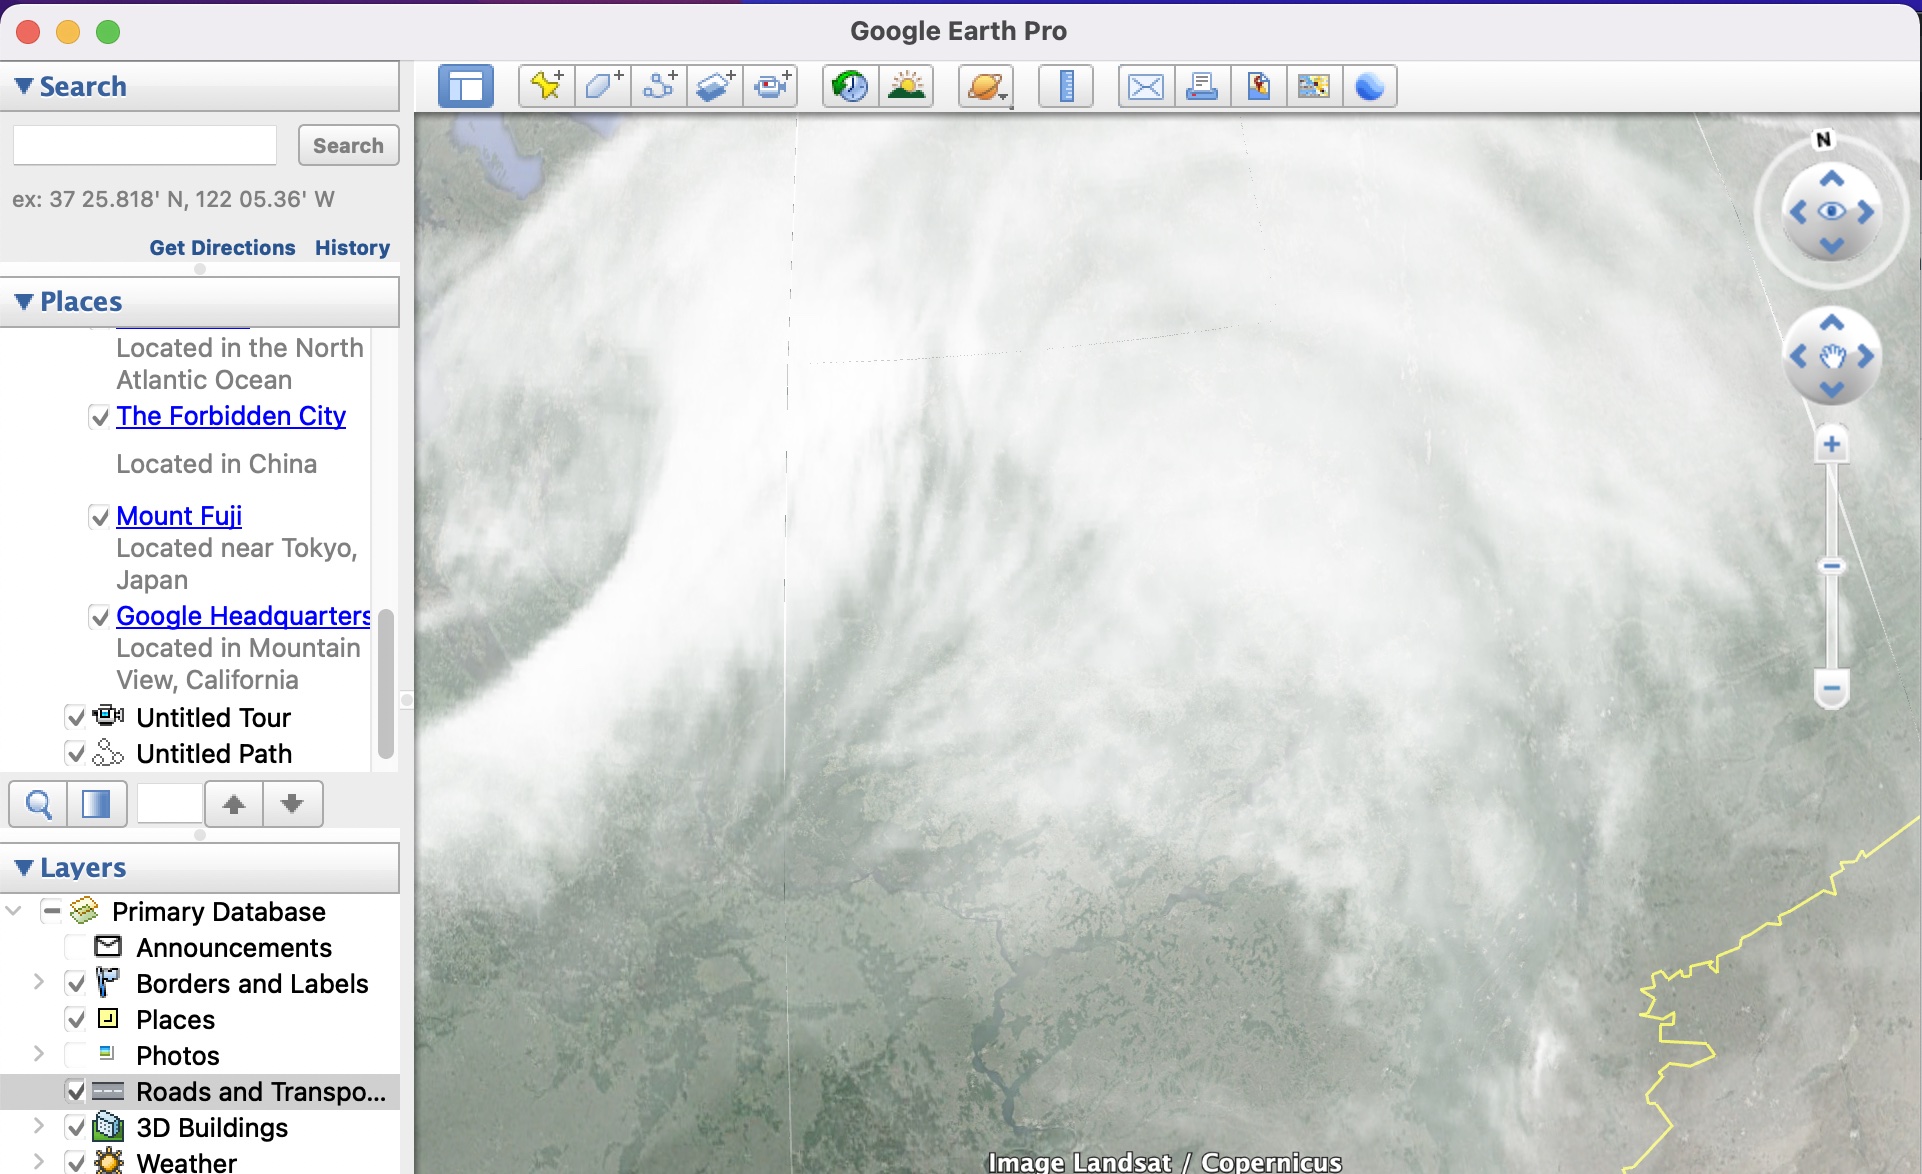The width and height of the screenshot is (1922, 1174).
Task: Move selected place up arrow
Action: pyautogui.click(x=234, y=804)
